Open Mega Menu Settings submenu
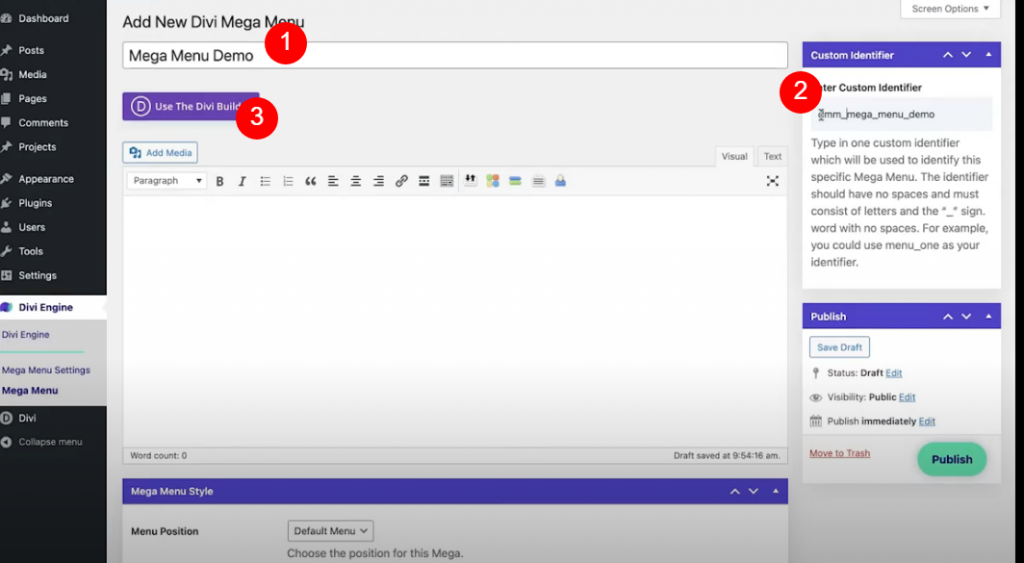Screen dimensions: 1024x563 pyautogui.click(x=46, y=370)
